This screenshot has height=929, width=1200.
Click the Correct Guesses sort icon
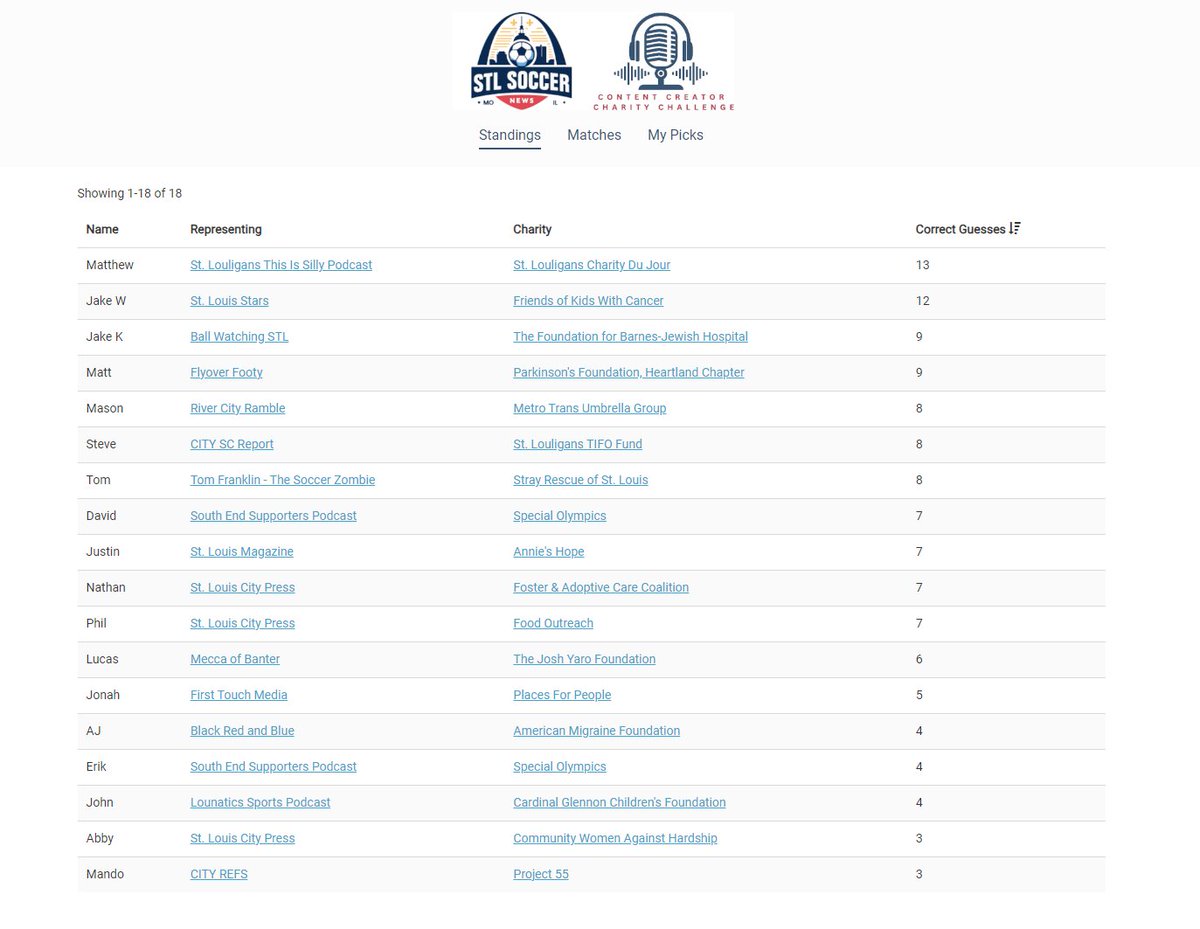coord(1015,229)
